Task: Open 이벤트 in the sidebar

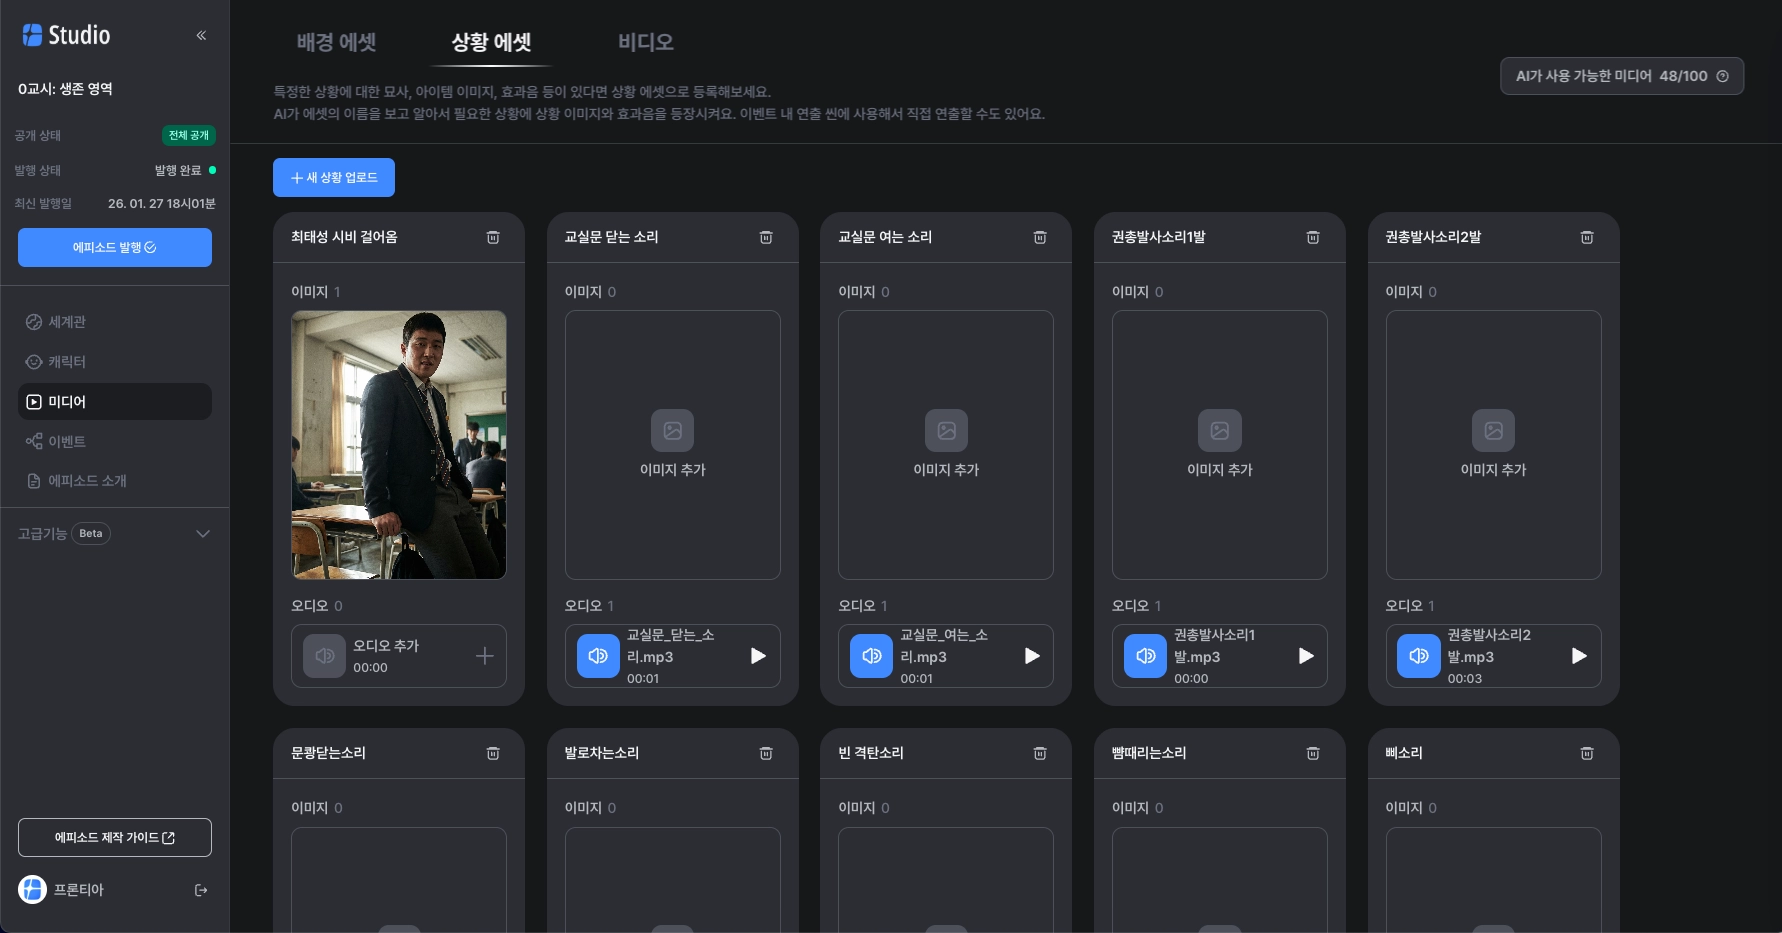Action: [x=115, y=441]
